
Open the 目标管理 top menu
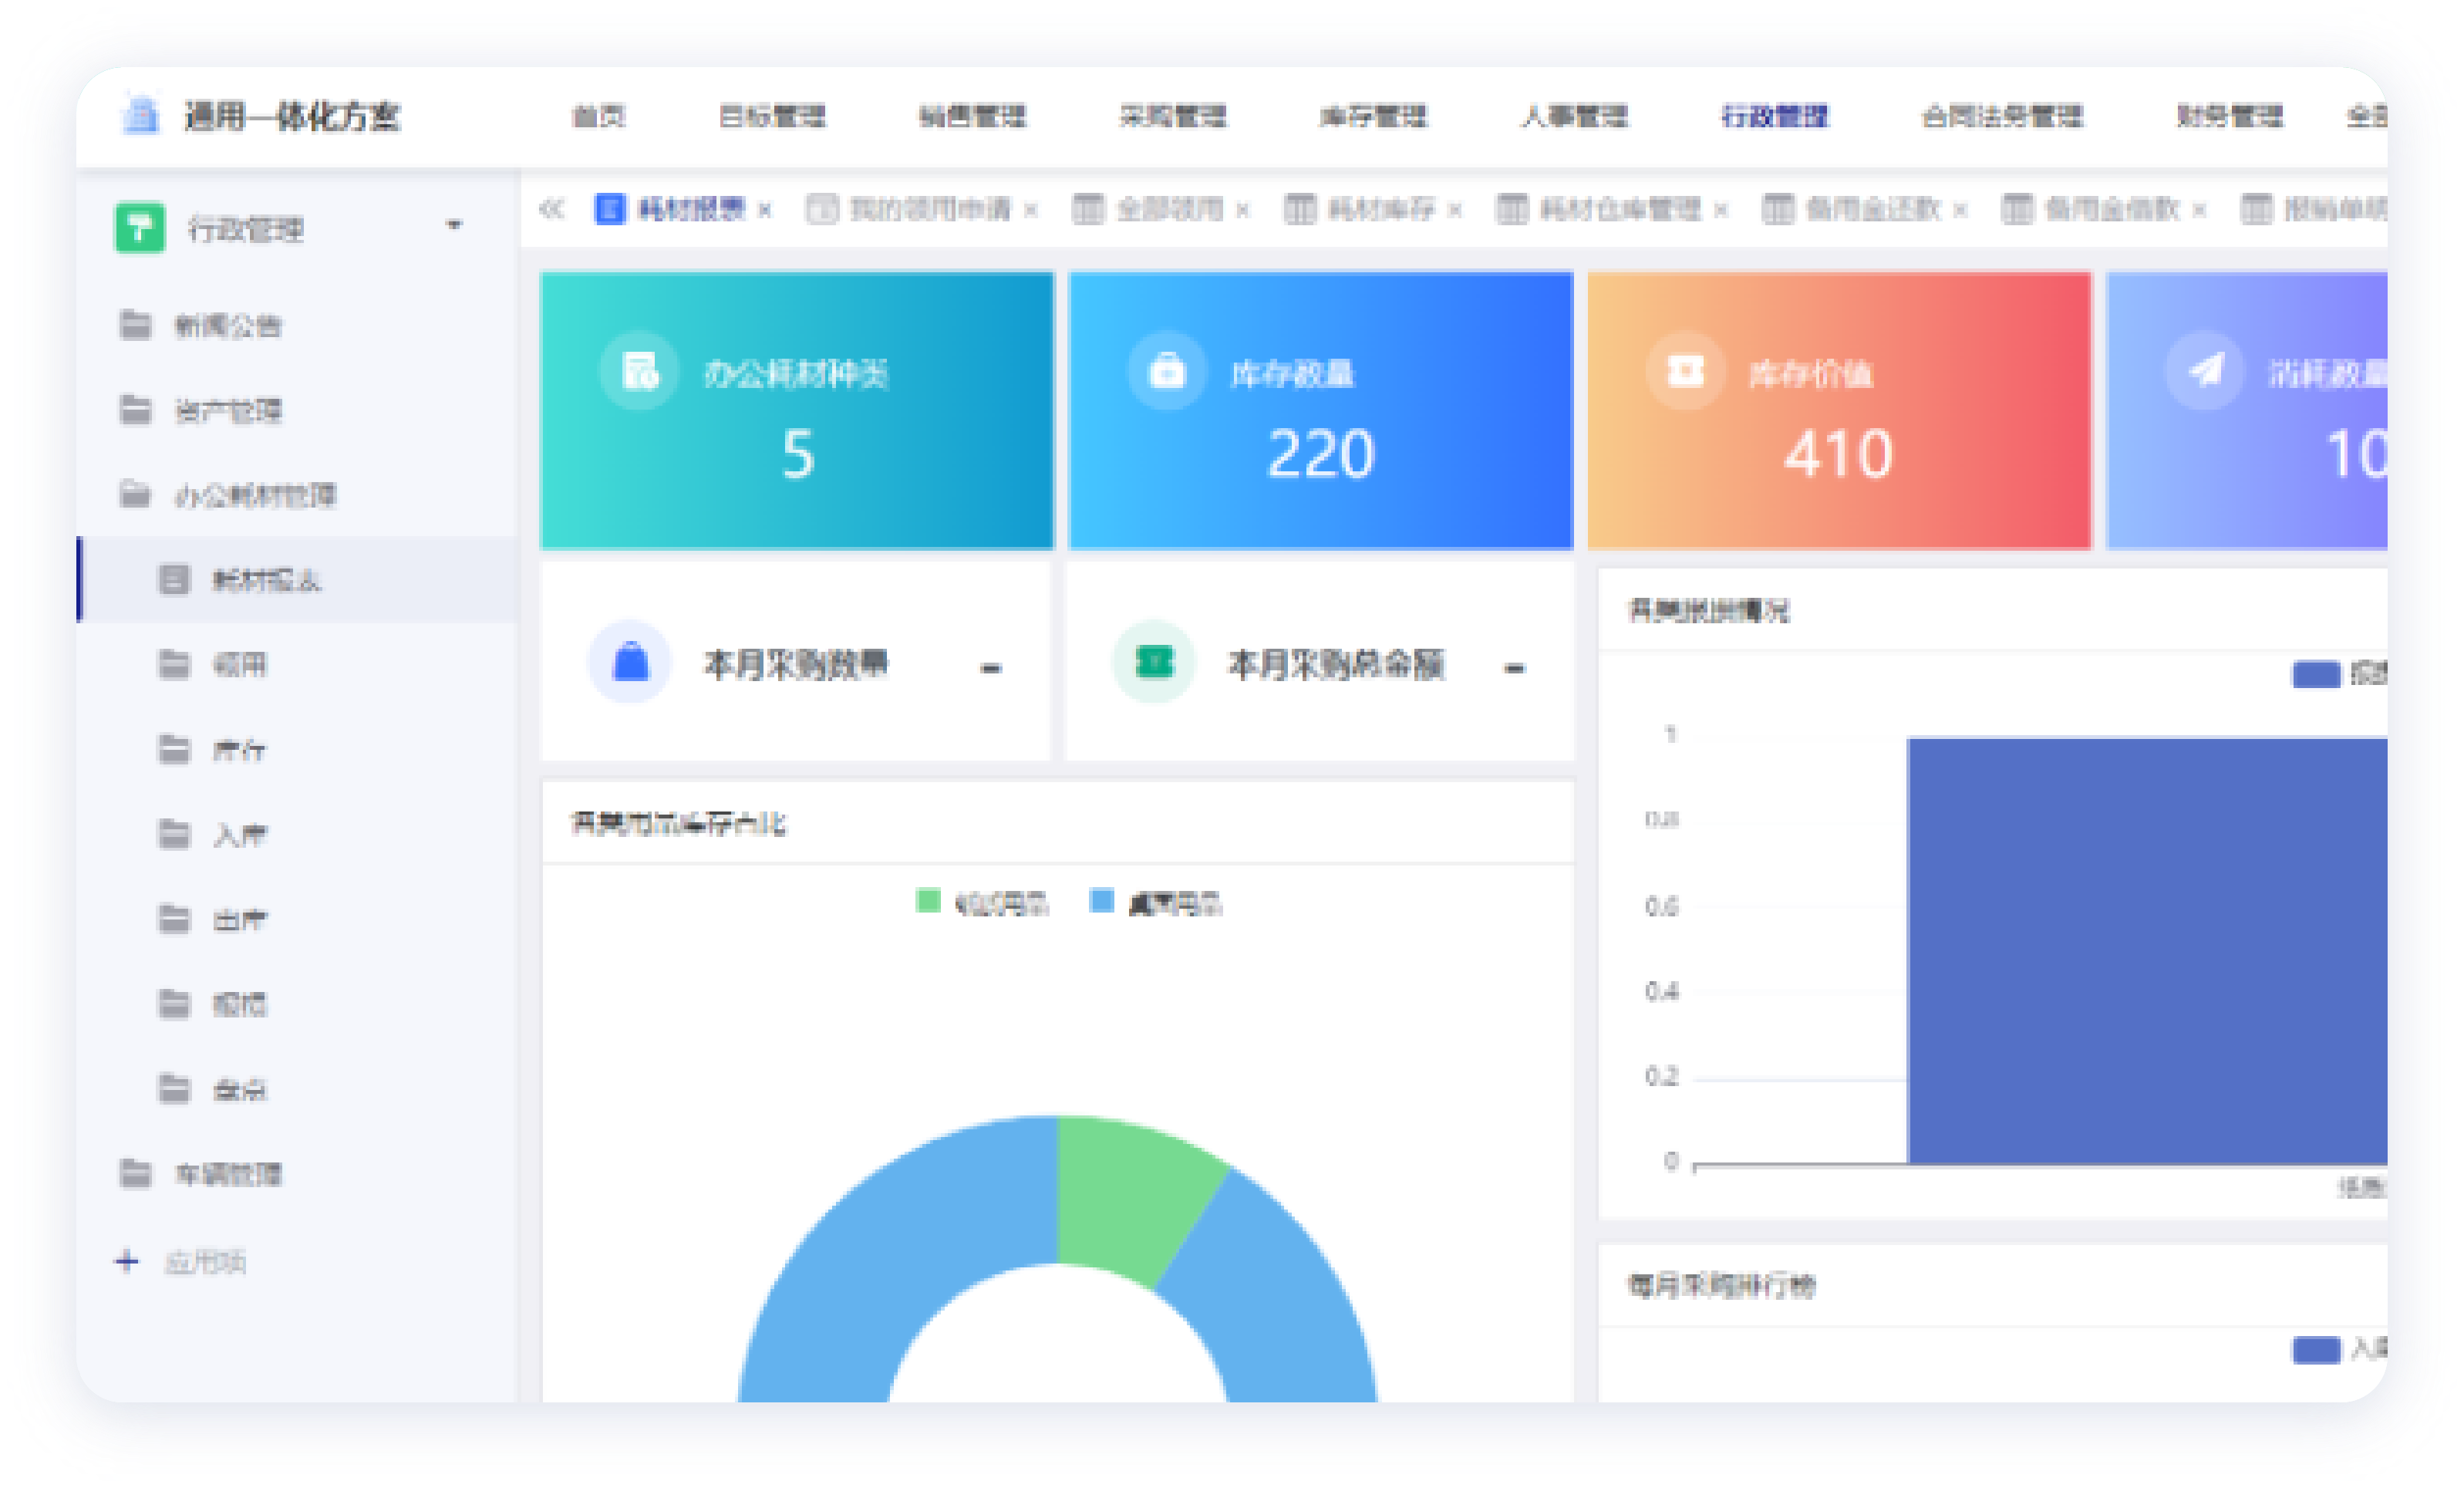click(x=772, y=116)
